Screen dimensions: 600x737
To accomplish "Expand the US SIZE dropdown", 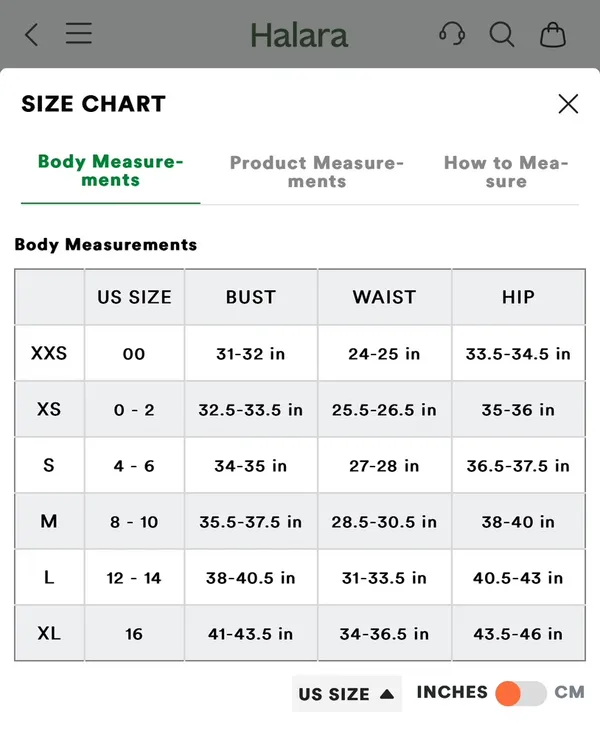I will pos(347,694).
